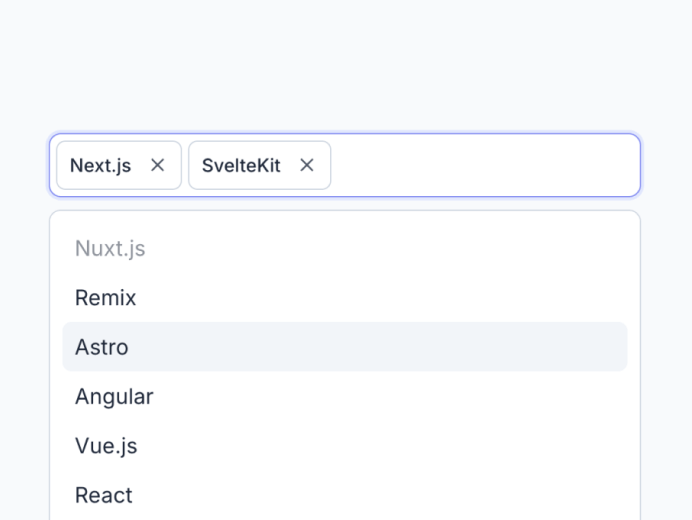Viewport: 692px width, 520px height.
Task: Add Remix to the selected frameworks
Action: [x=344, y=298]
